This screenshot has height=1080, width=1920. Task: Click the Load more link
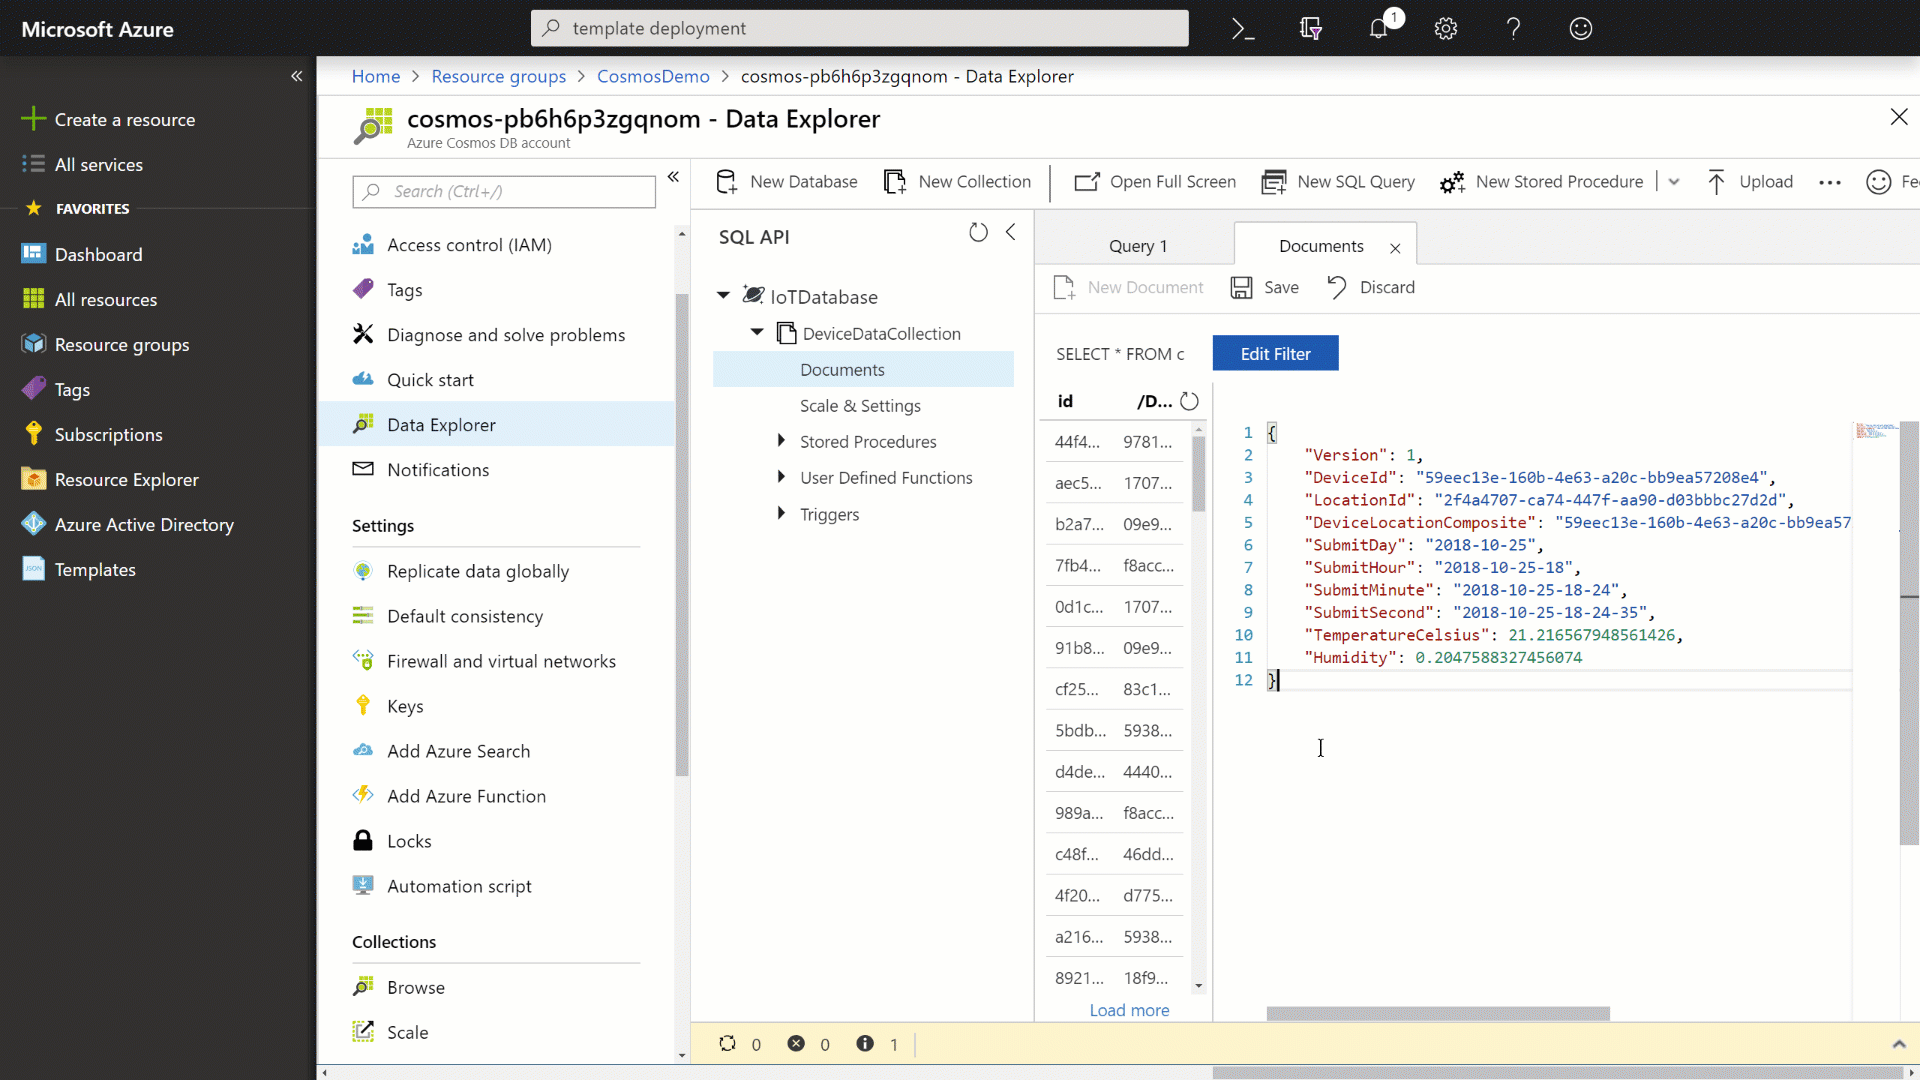pos(1130,1009)
